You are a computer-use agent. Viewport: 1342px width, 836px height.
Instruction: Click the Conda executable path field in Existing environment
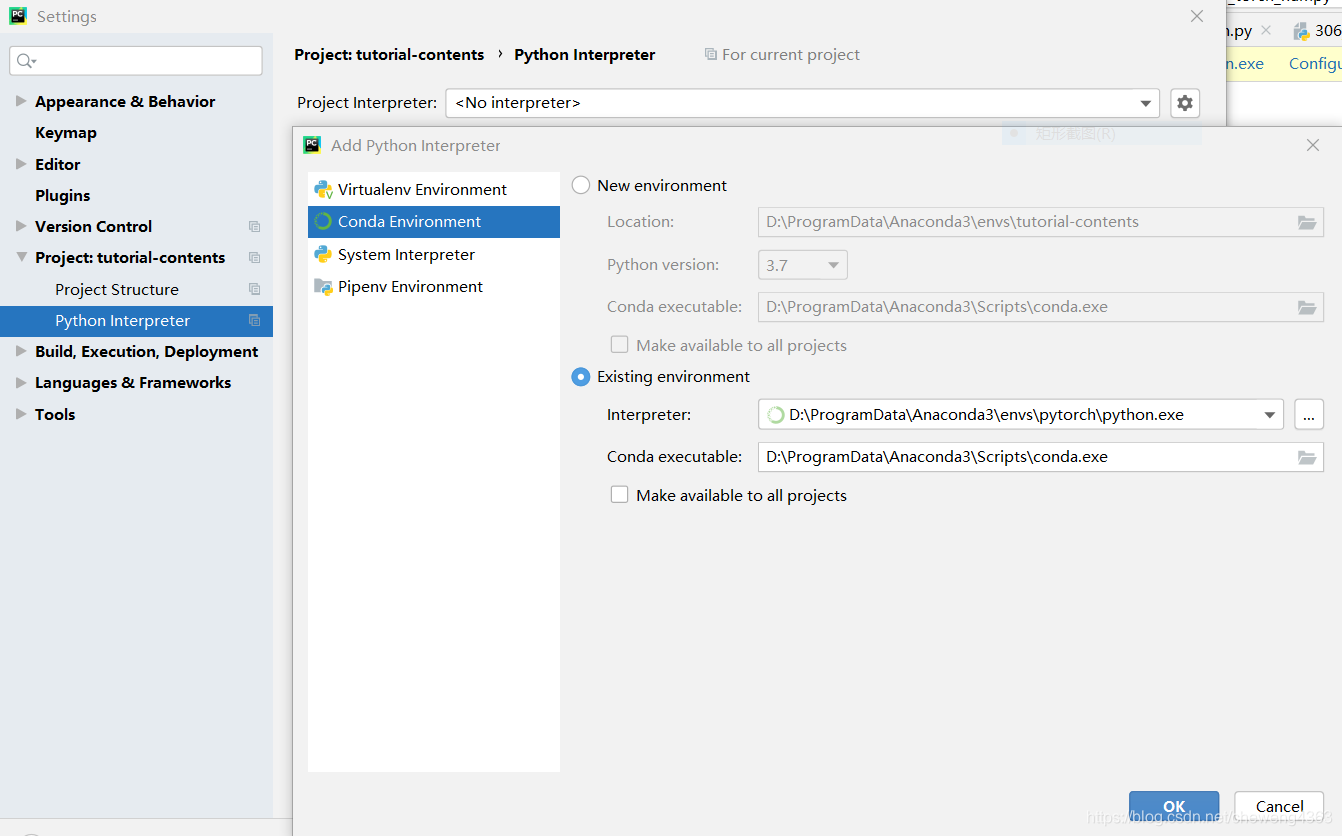[x=1041, y=457]
